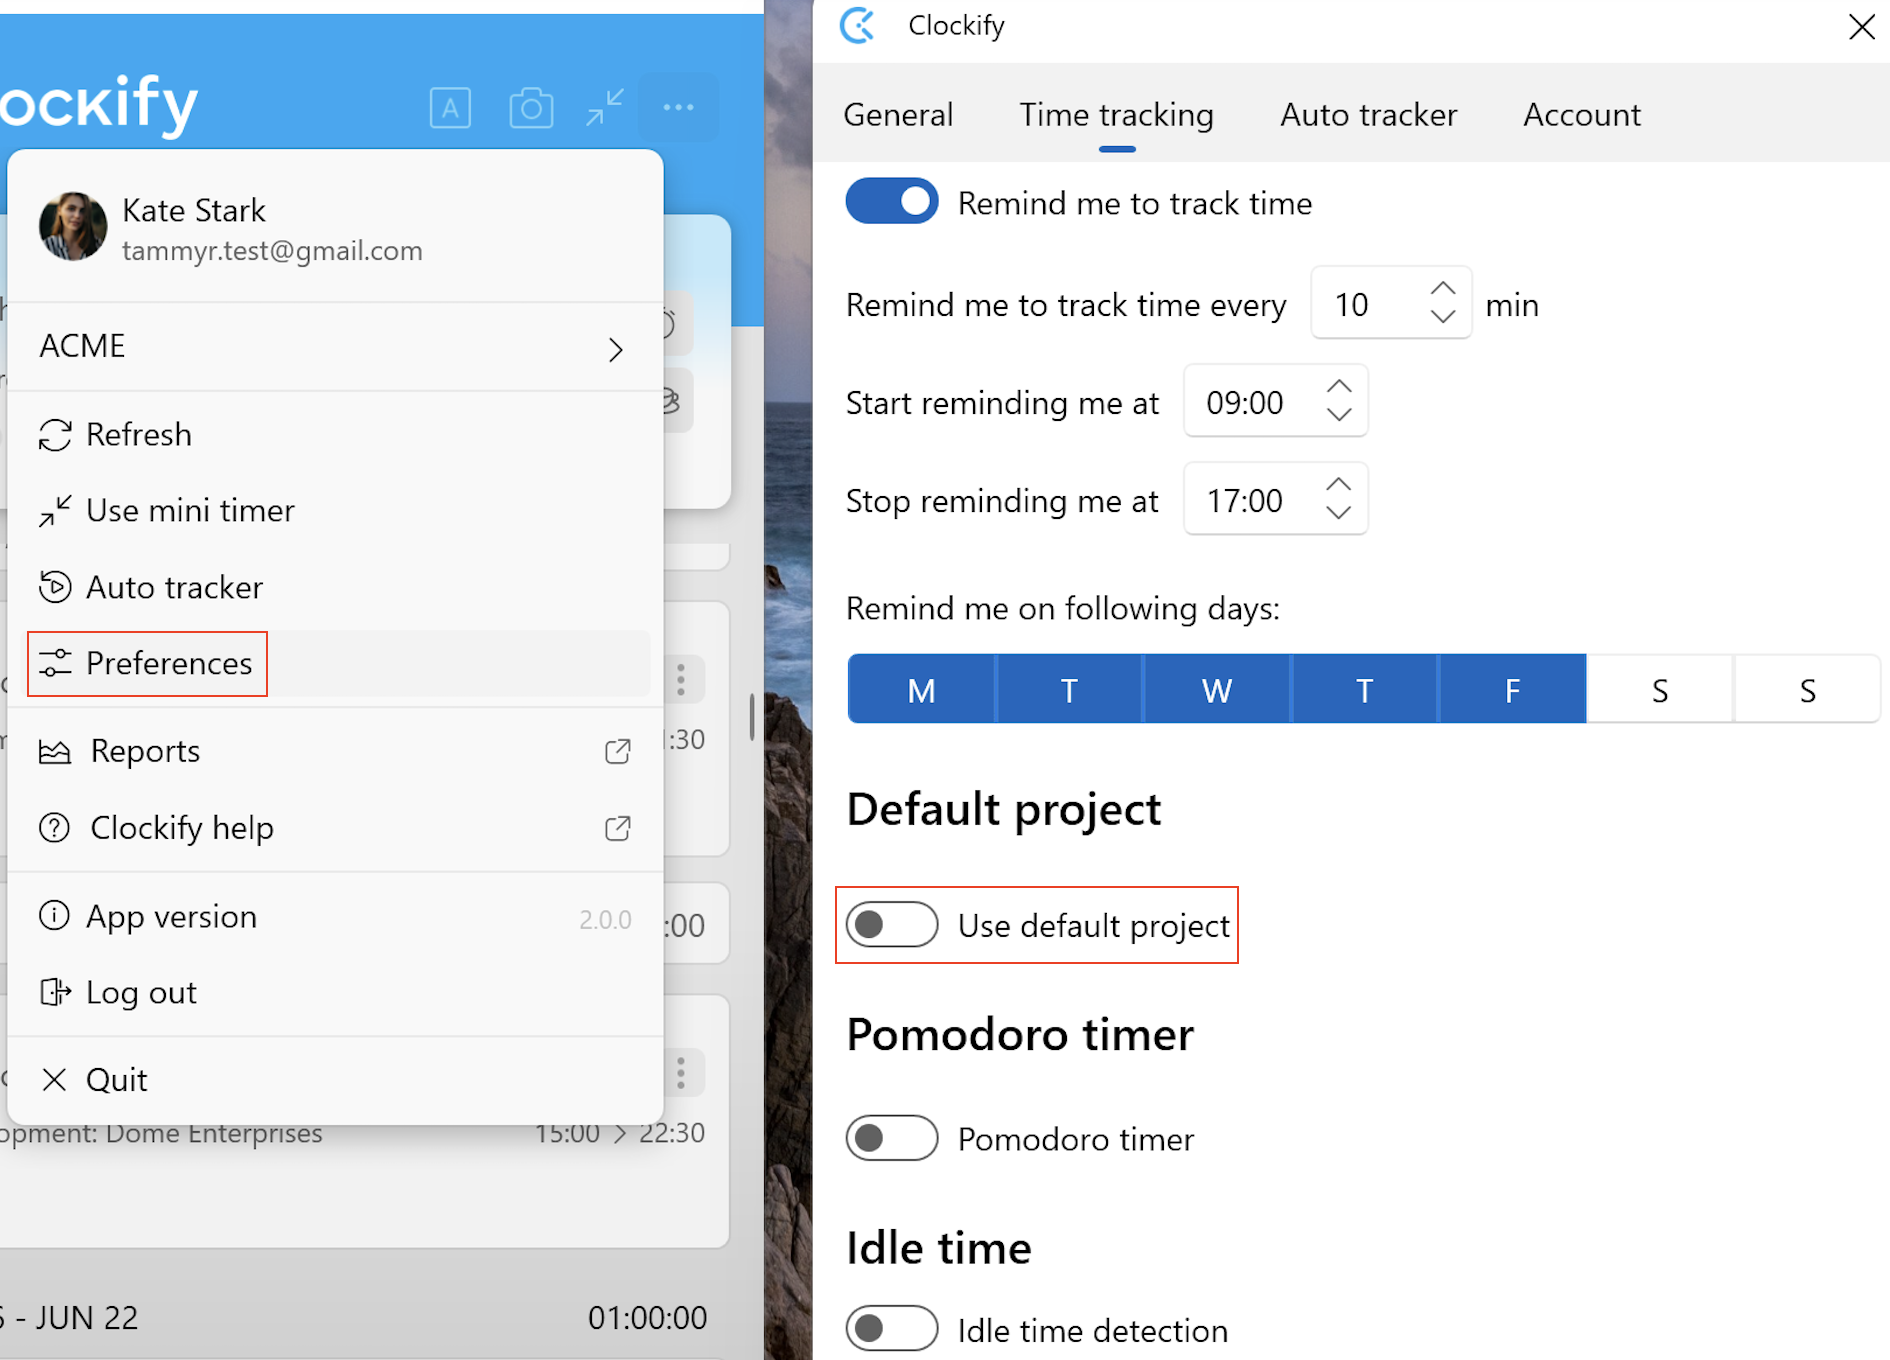This screenshot has height=1360, width=1890.
Task: Switch to the Account tab
Action: (1581, 114)
